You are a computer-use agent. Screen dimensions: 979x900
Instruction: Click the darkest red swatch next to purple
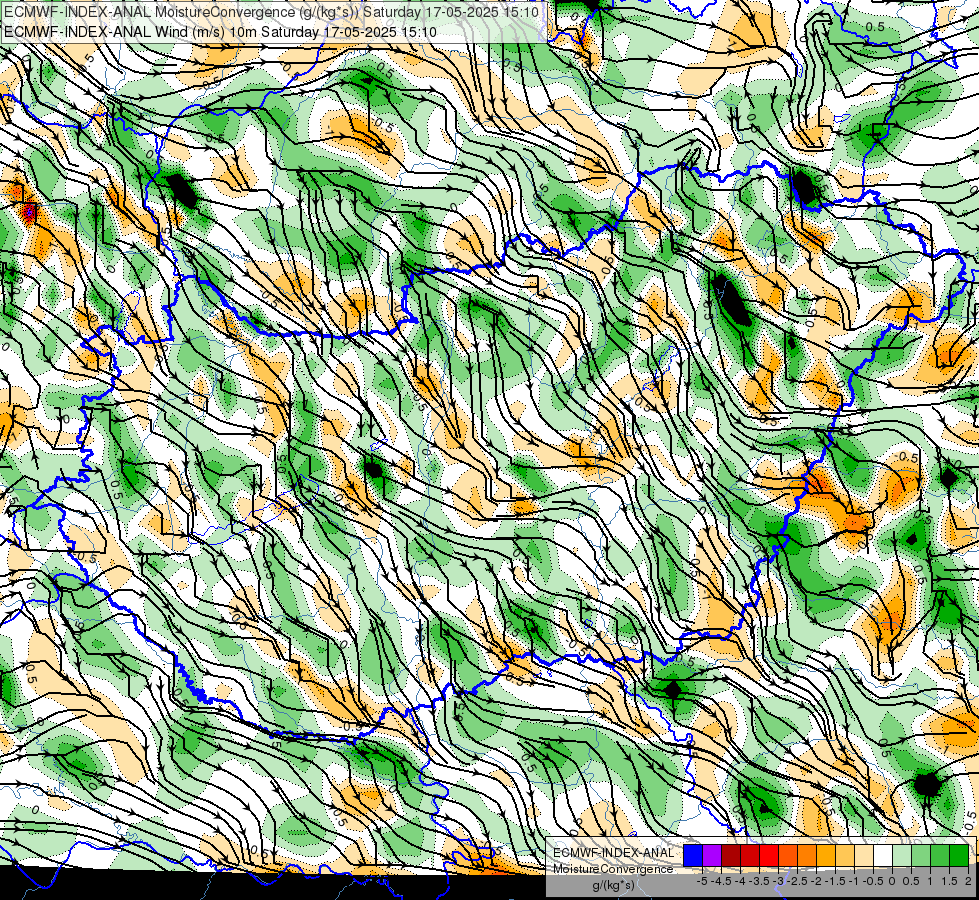point(731,855)
